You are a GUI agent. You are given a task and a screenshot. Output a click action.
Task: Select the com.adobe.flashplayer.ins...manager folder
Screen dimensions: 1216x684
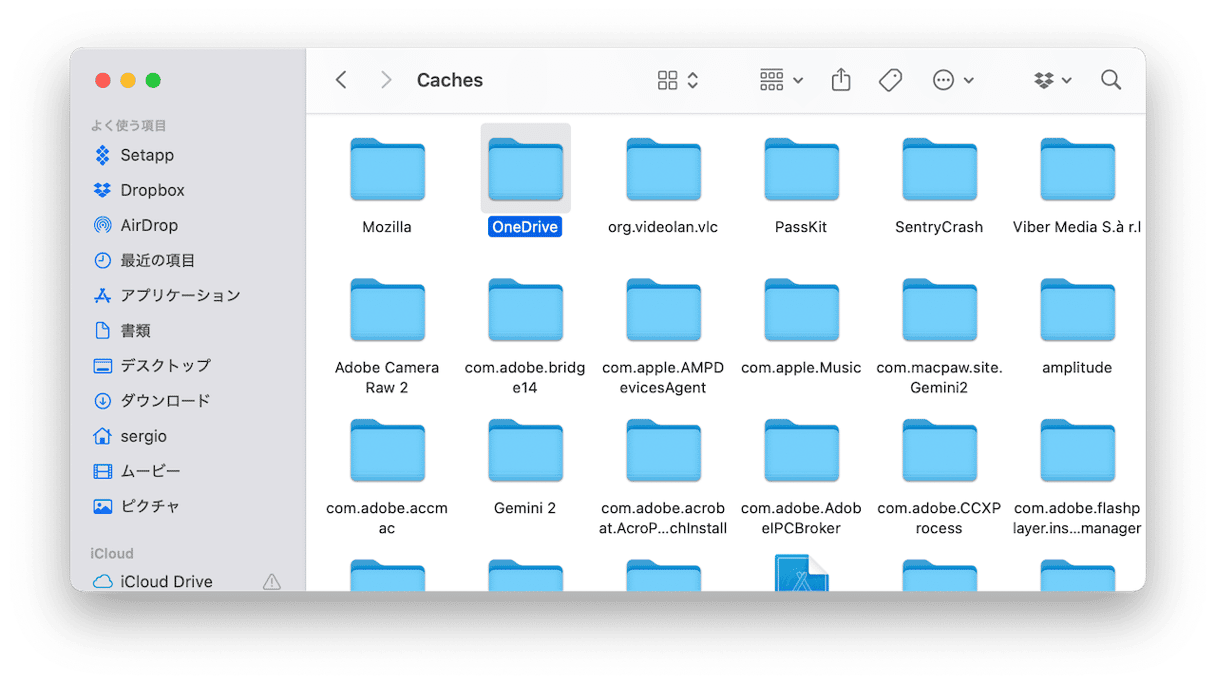coord(1077,451)
